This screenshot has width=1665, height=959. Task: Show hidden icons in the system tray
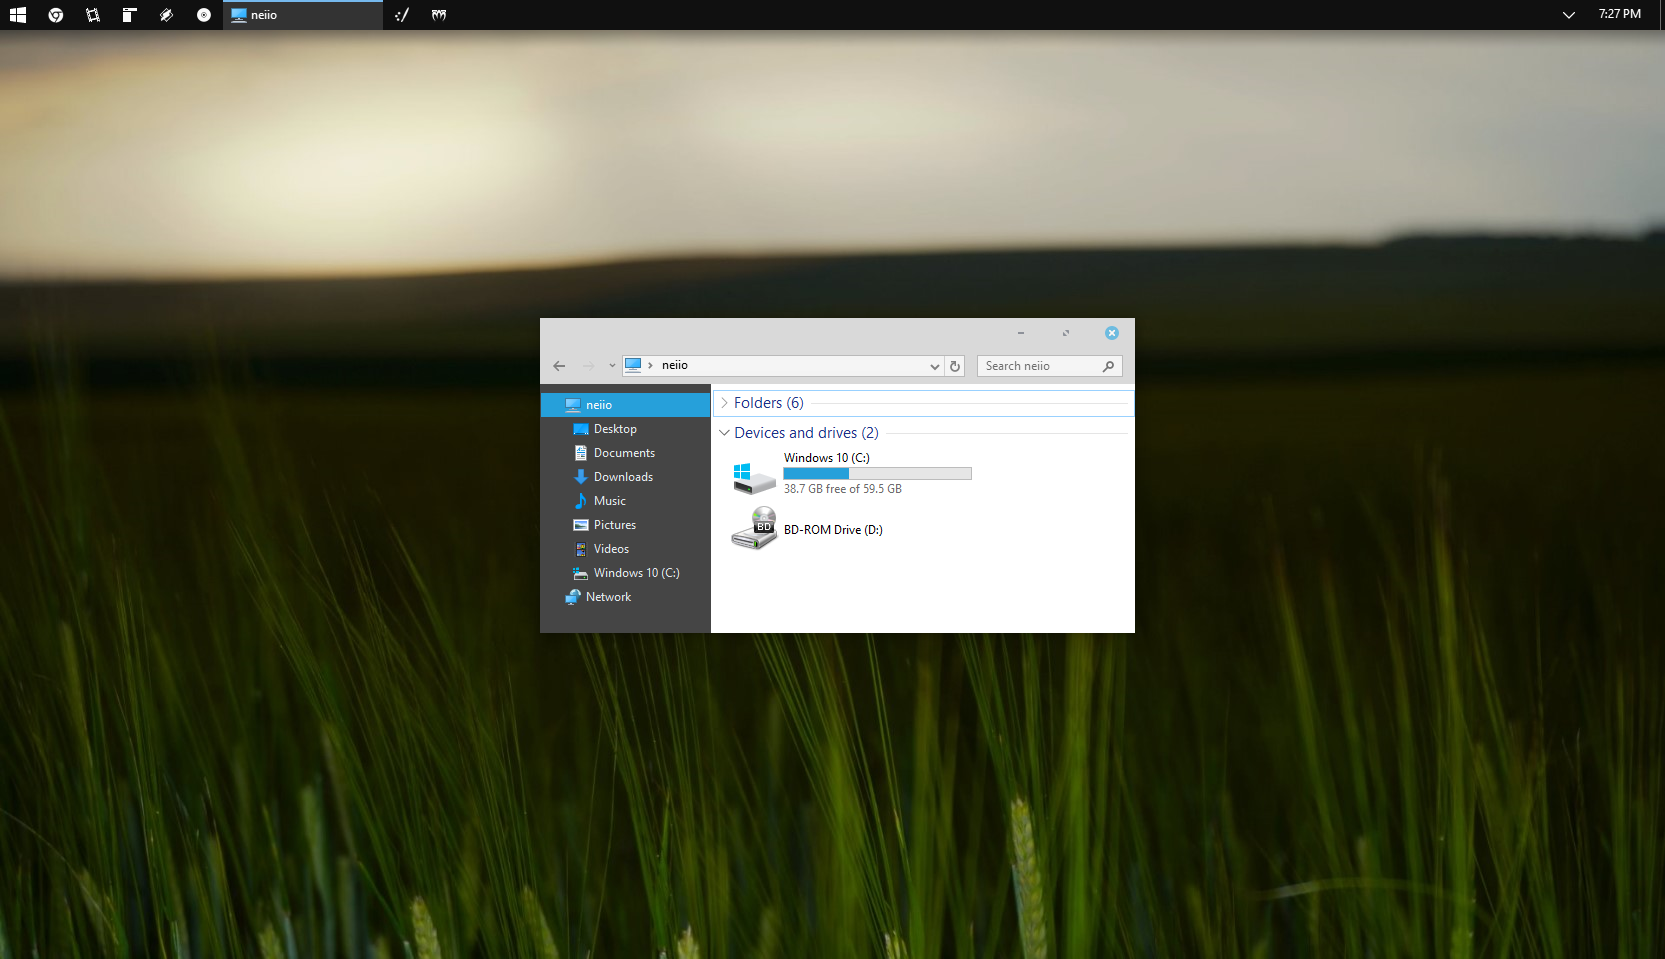[1570, 15]
